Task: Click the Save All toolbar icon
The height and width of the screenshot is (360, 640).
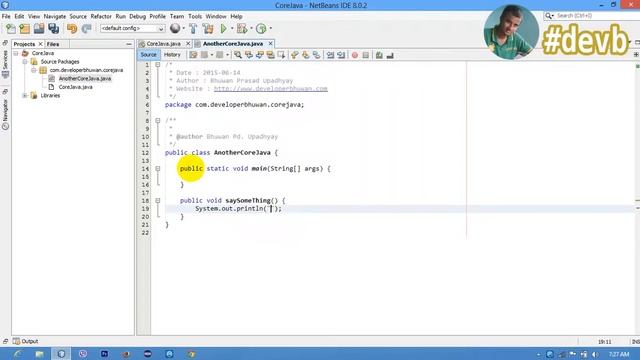Action: pyautogui.click(x=53, y=29)
